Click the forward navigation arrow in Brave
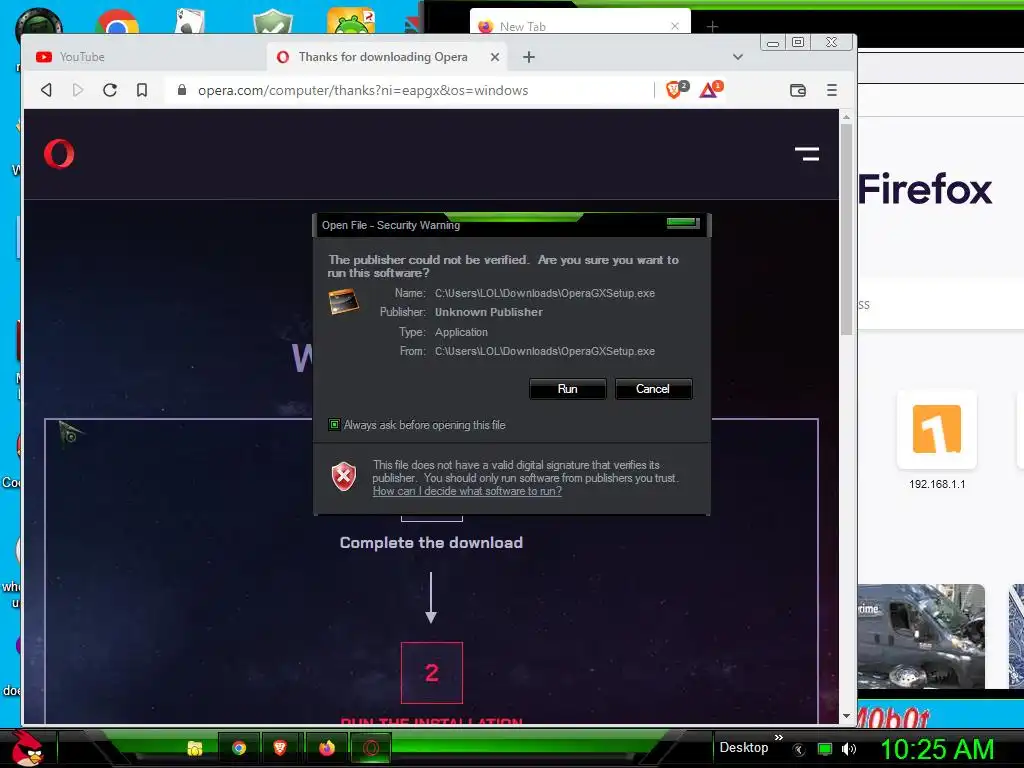 coord(78,90)
